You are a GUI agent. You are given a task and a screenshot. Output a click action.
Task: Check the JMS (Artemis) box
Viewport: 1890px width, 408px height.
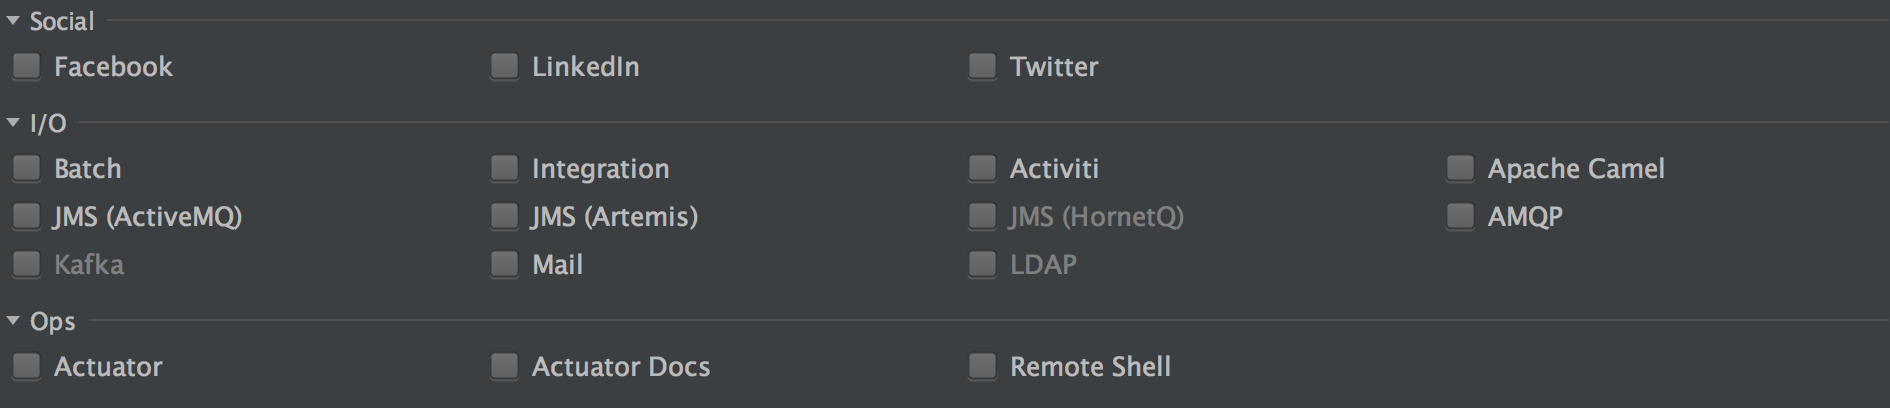tap(504, 217)
